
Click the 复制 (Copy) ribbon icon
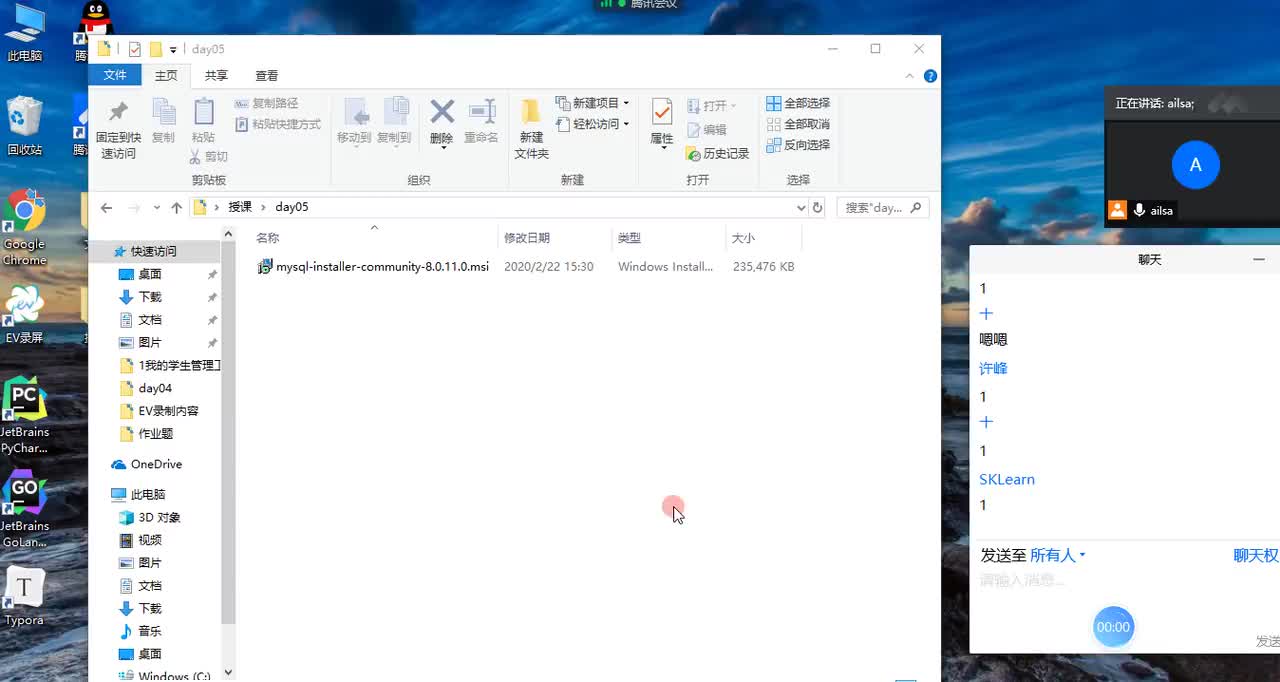click(x=163, y=120)
